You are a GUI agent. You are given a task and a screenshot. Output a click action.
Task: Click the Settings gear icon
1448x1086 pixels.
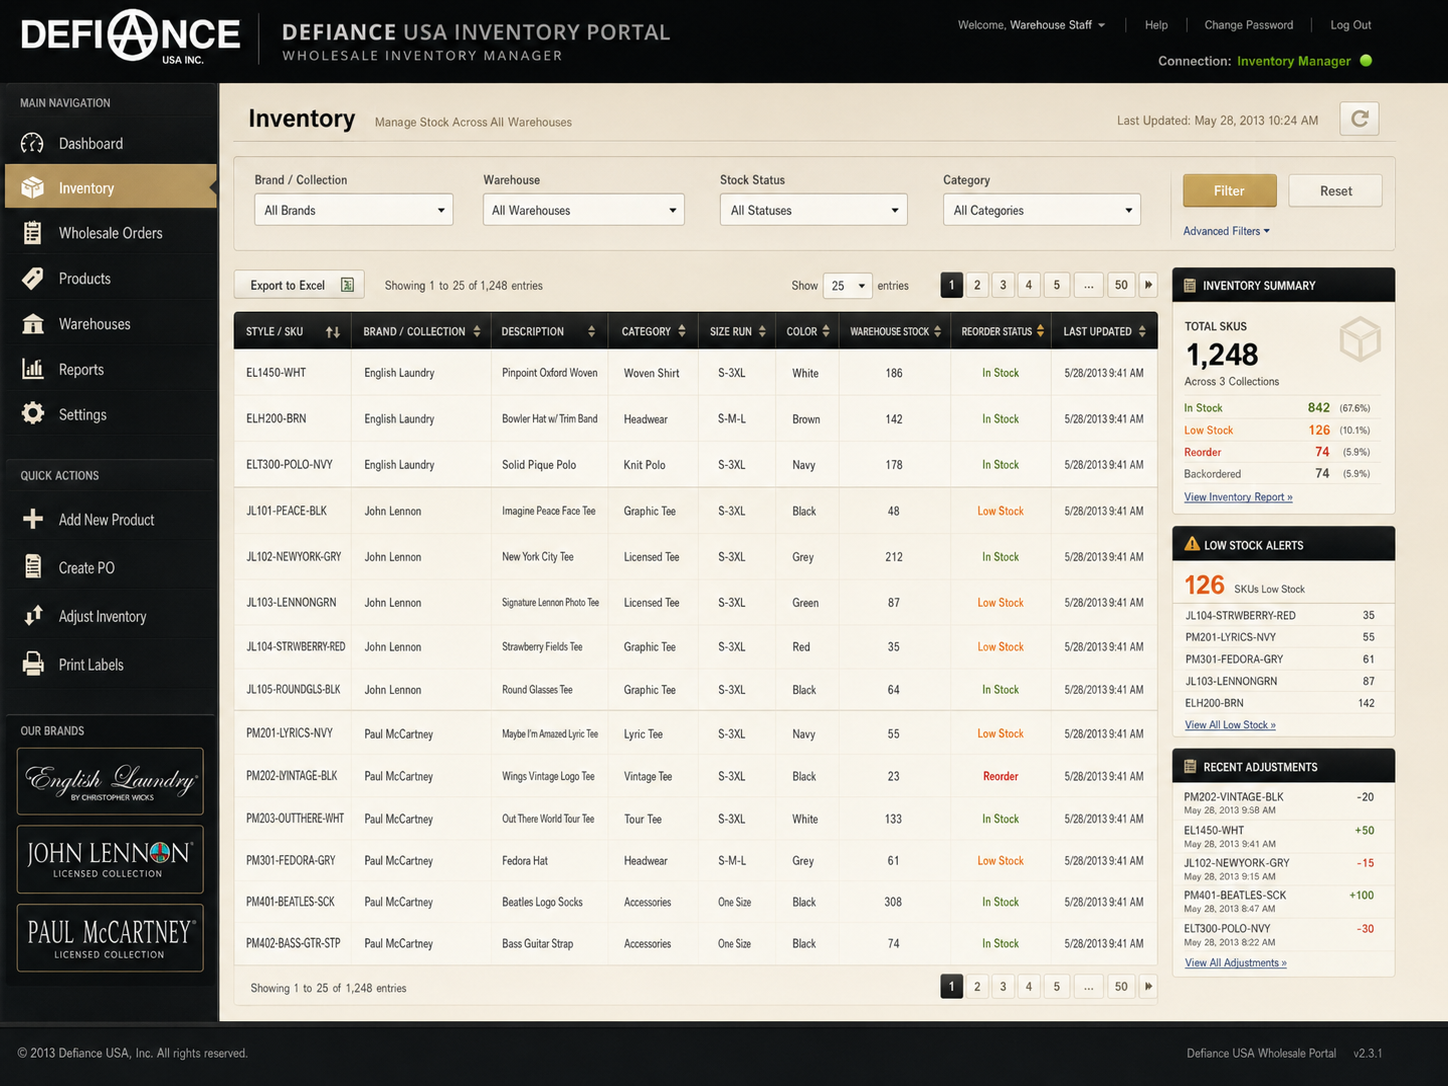(32, 414)
